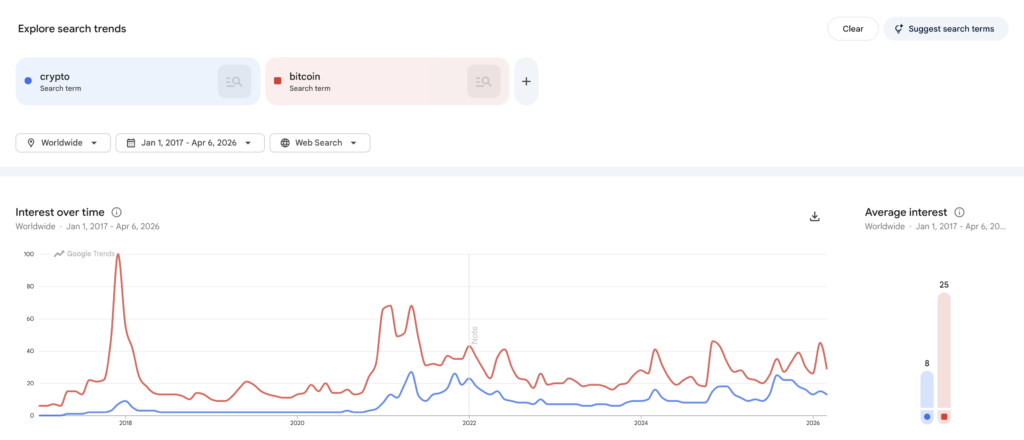
Task: Open the Jan 1, 2017 - Apr 6, 2026 date dropdown
Action: click(x=190, y=143)
